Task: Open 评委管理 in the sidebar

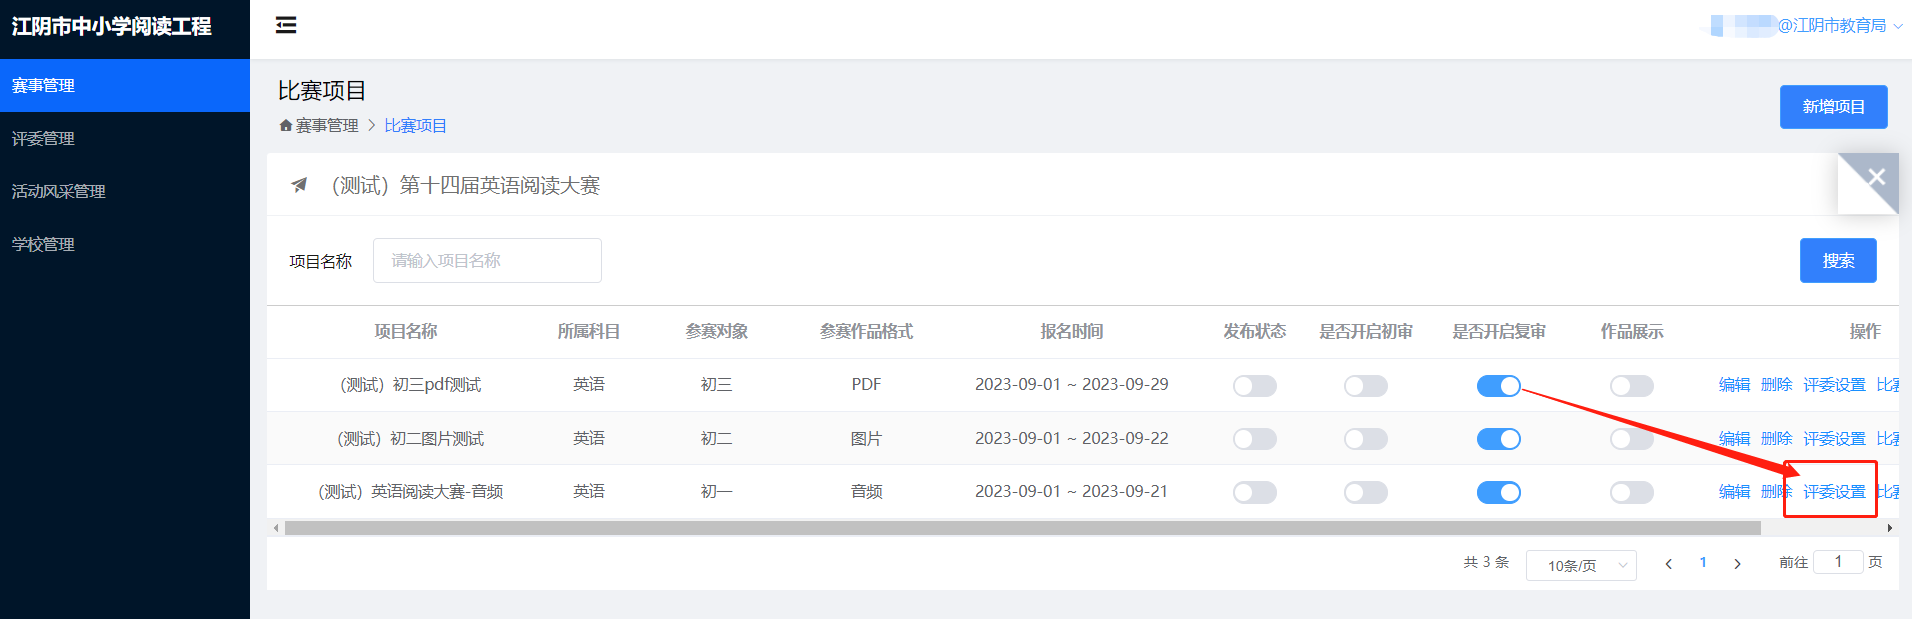Action: tap(43, 139)
